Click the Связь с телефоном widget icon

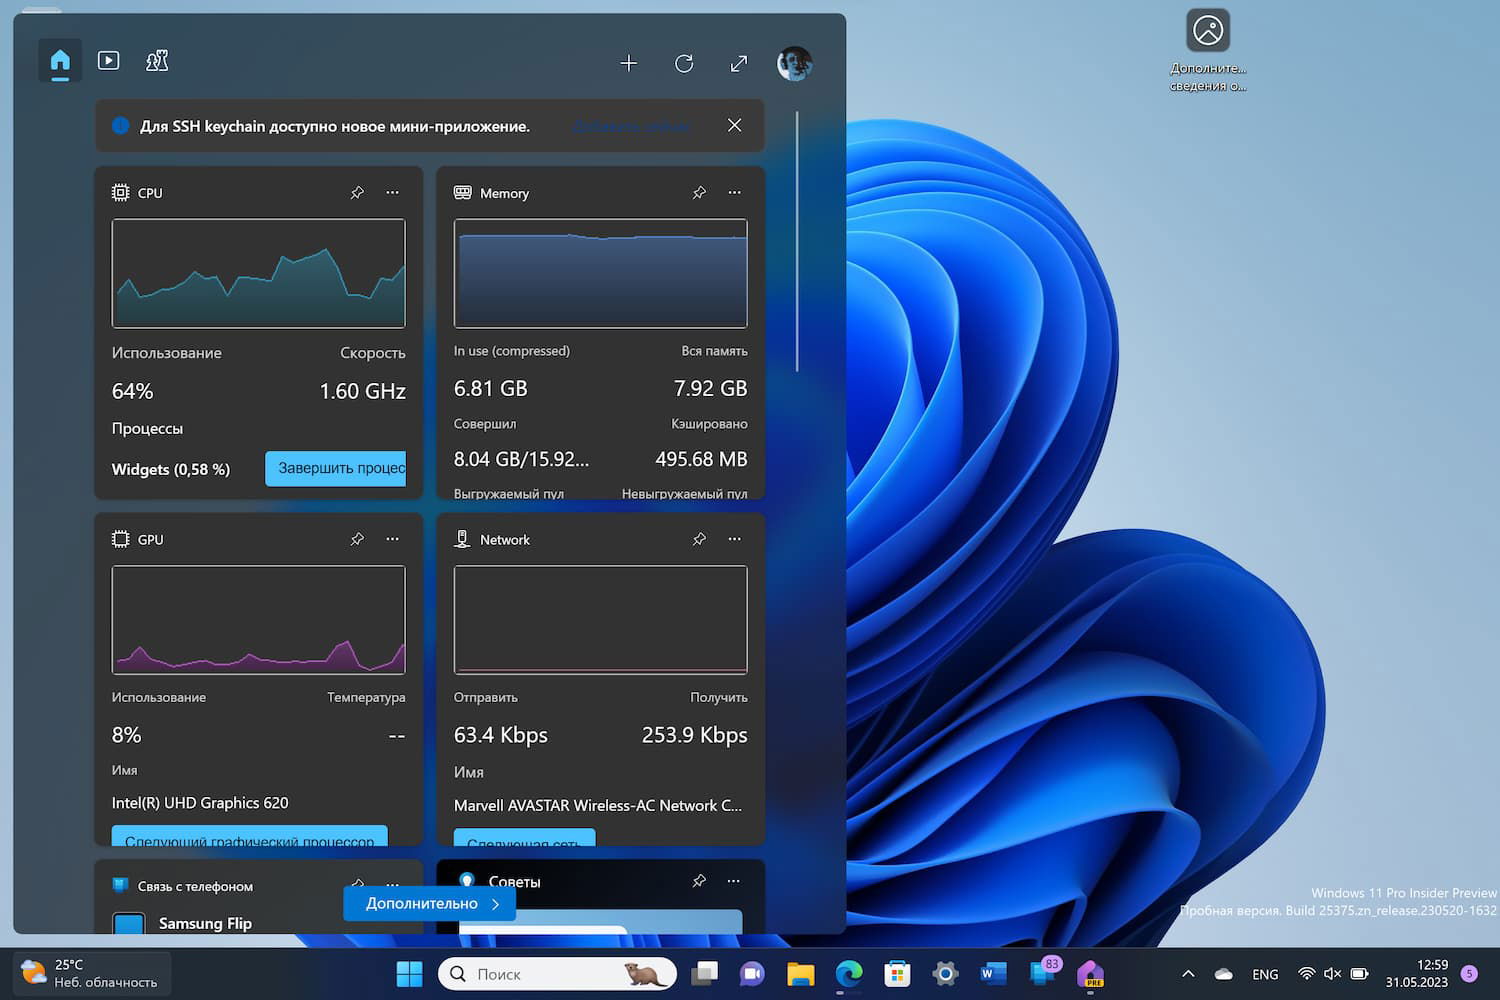click(121, 885)
